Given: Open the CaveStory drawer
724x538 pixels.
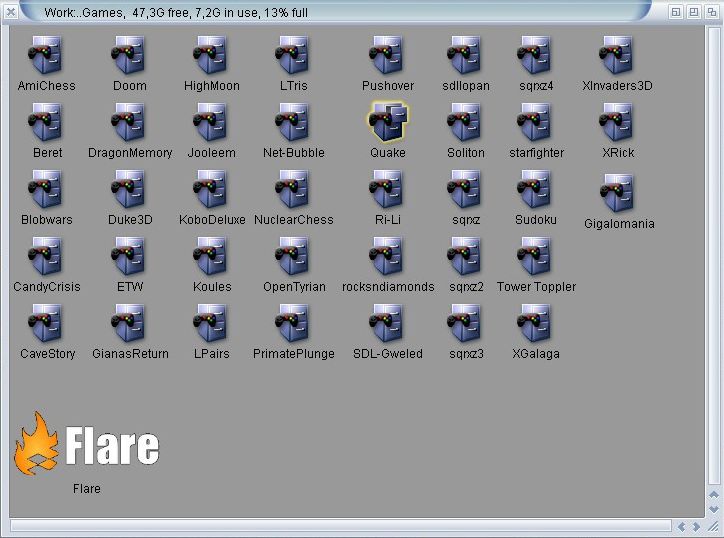Looking at the screenshot, I should coord(45,323).
